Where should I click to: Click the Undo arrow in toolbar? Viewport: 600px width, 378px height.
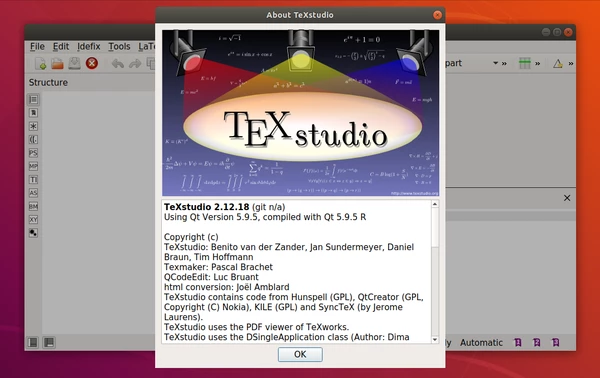tap(117, 64)
